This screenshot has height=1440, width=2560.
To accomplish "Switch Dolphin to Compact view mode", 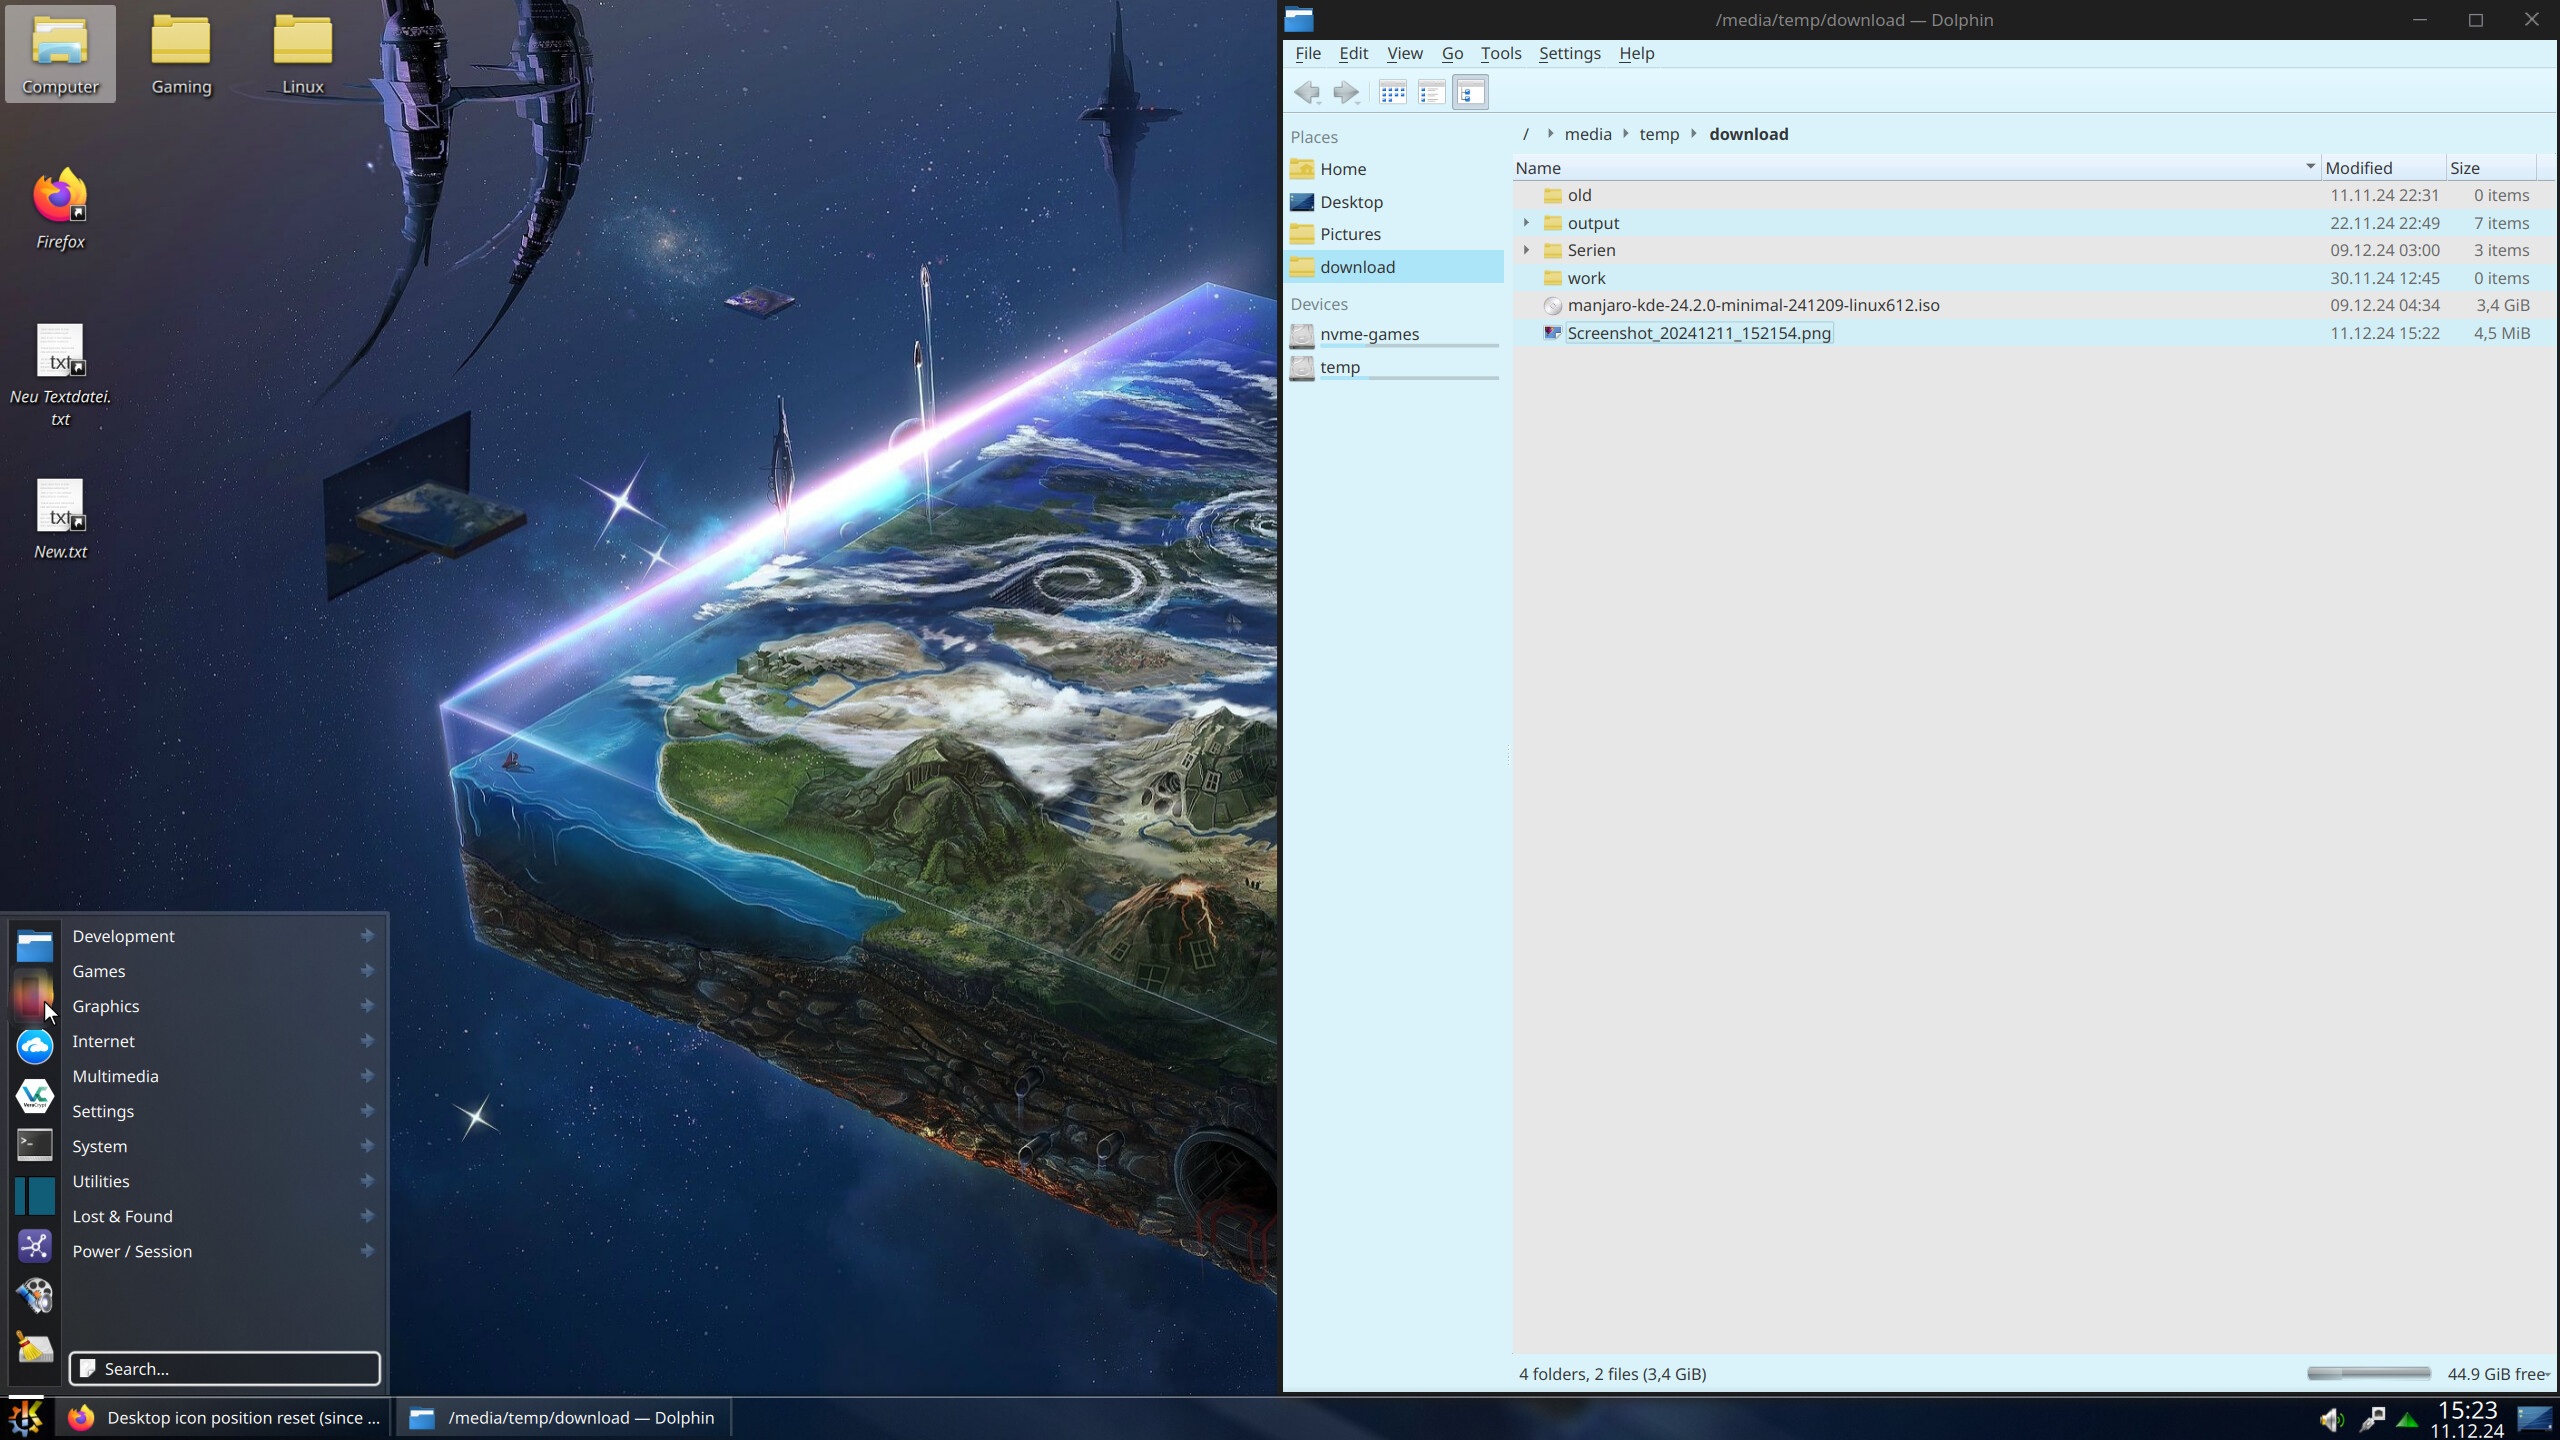I will [x=1432, y=93].
